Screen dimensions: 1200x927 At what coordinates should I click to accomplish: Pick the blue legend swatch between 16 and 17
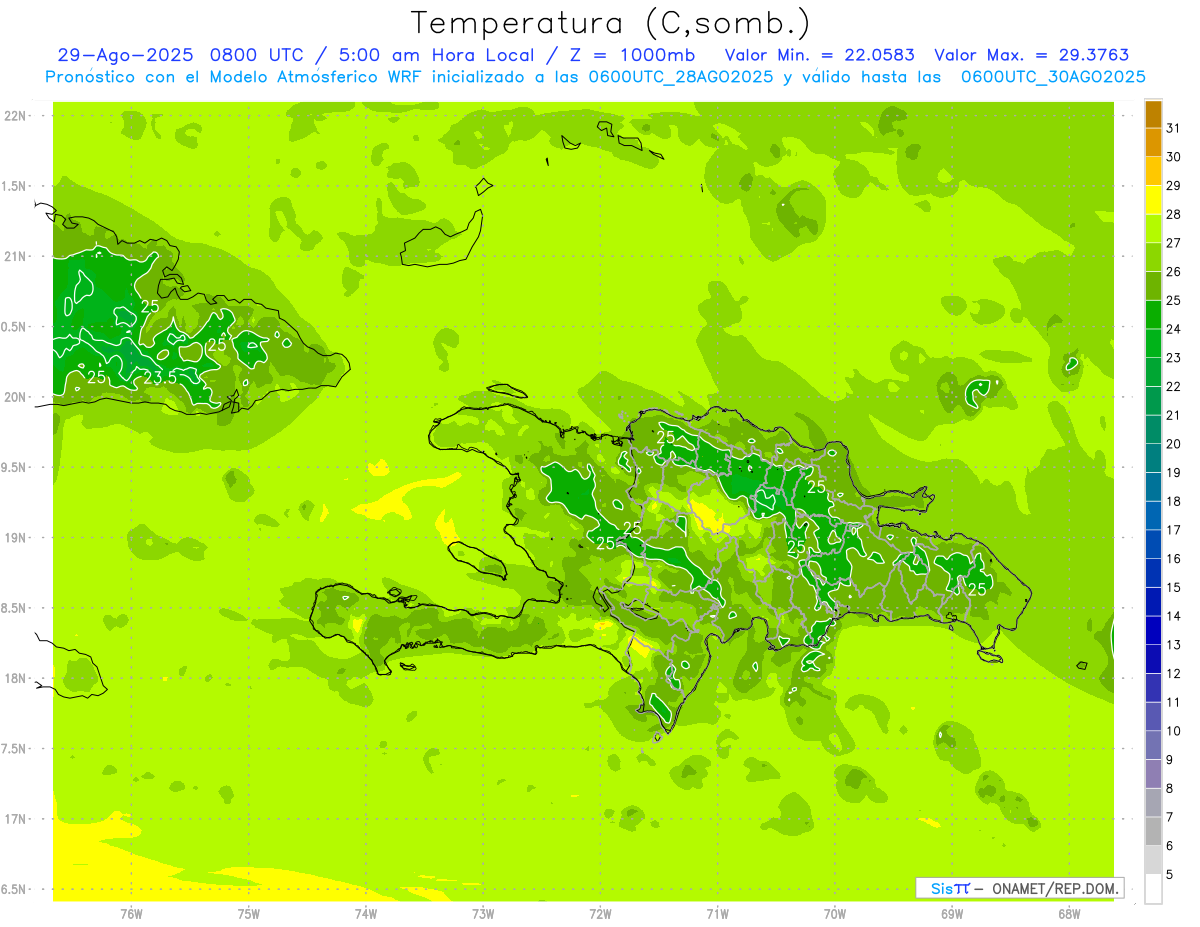pyautogui.click(x=1153, y=545)
